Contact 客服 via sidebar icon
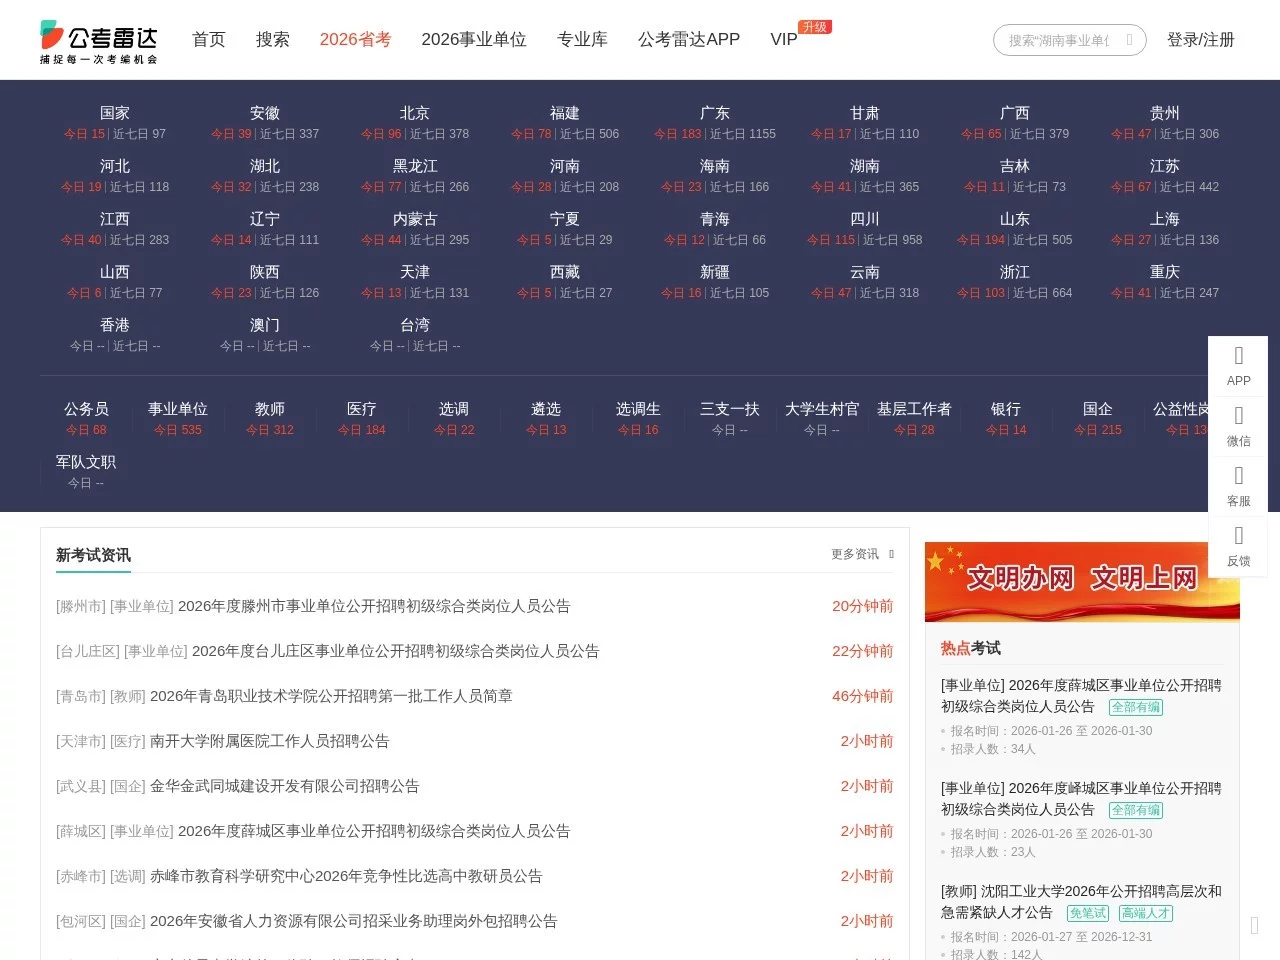The image size is (1280, 960). tap(1238, 486)
